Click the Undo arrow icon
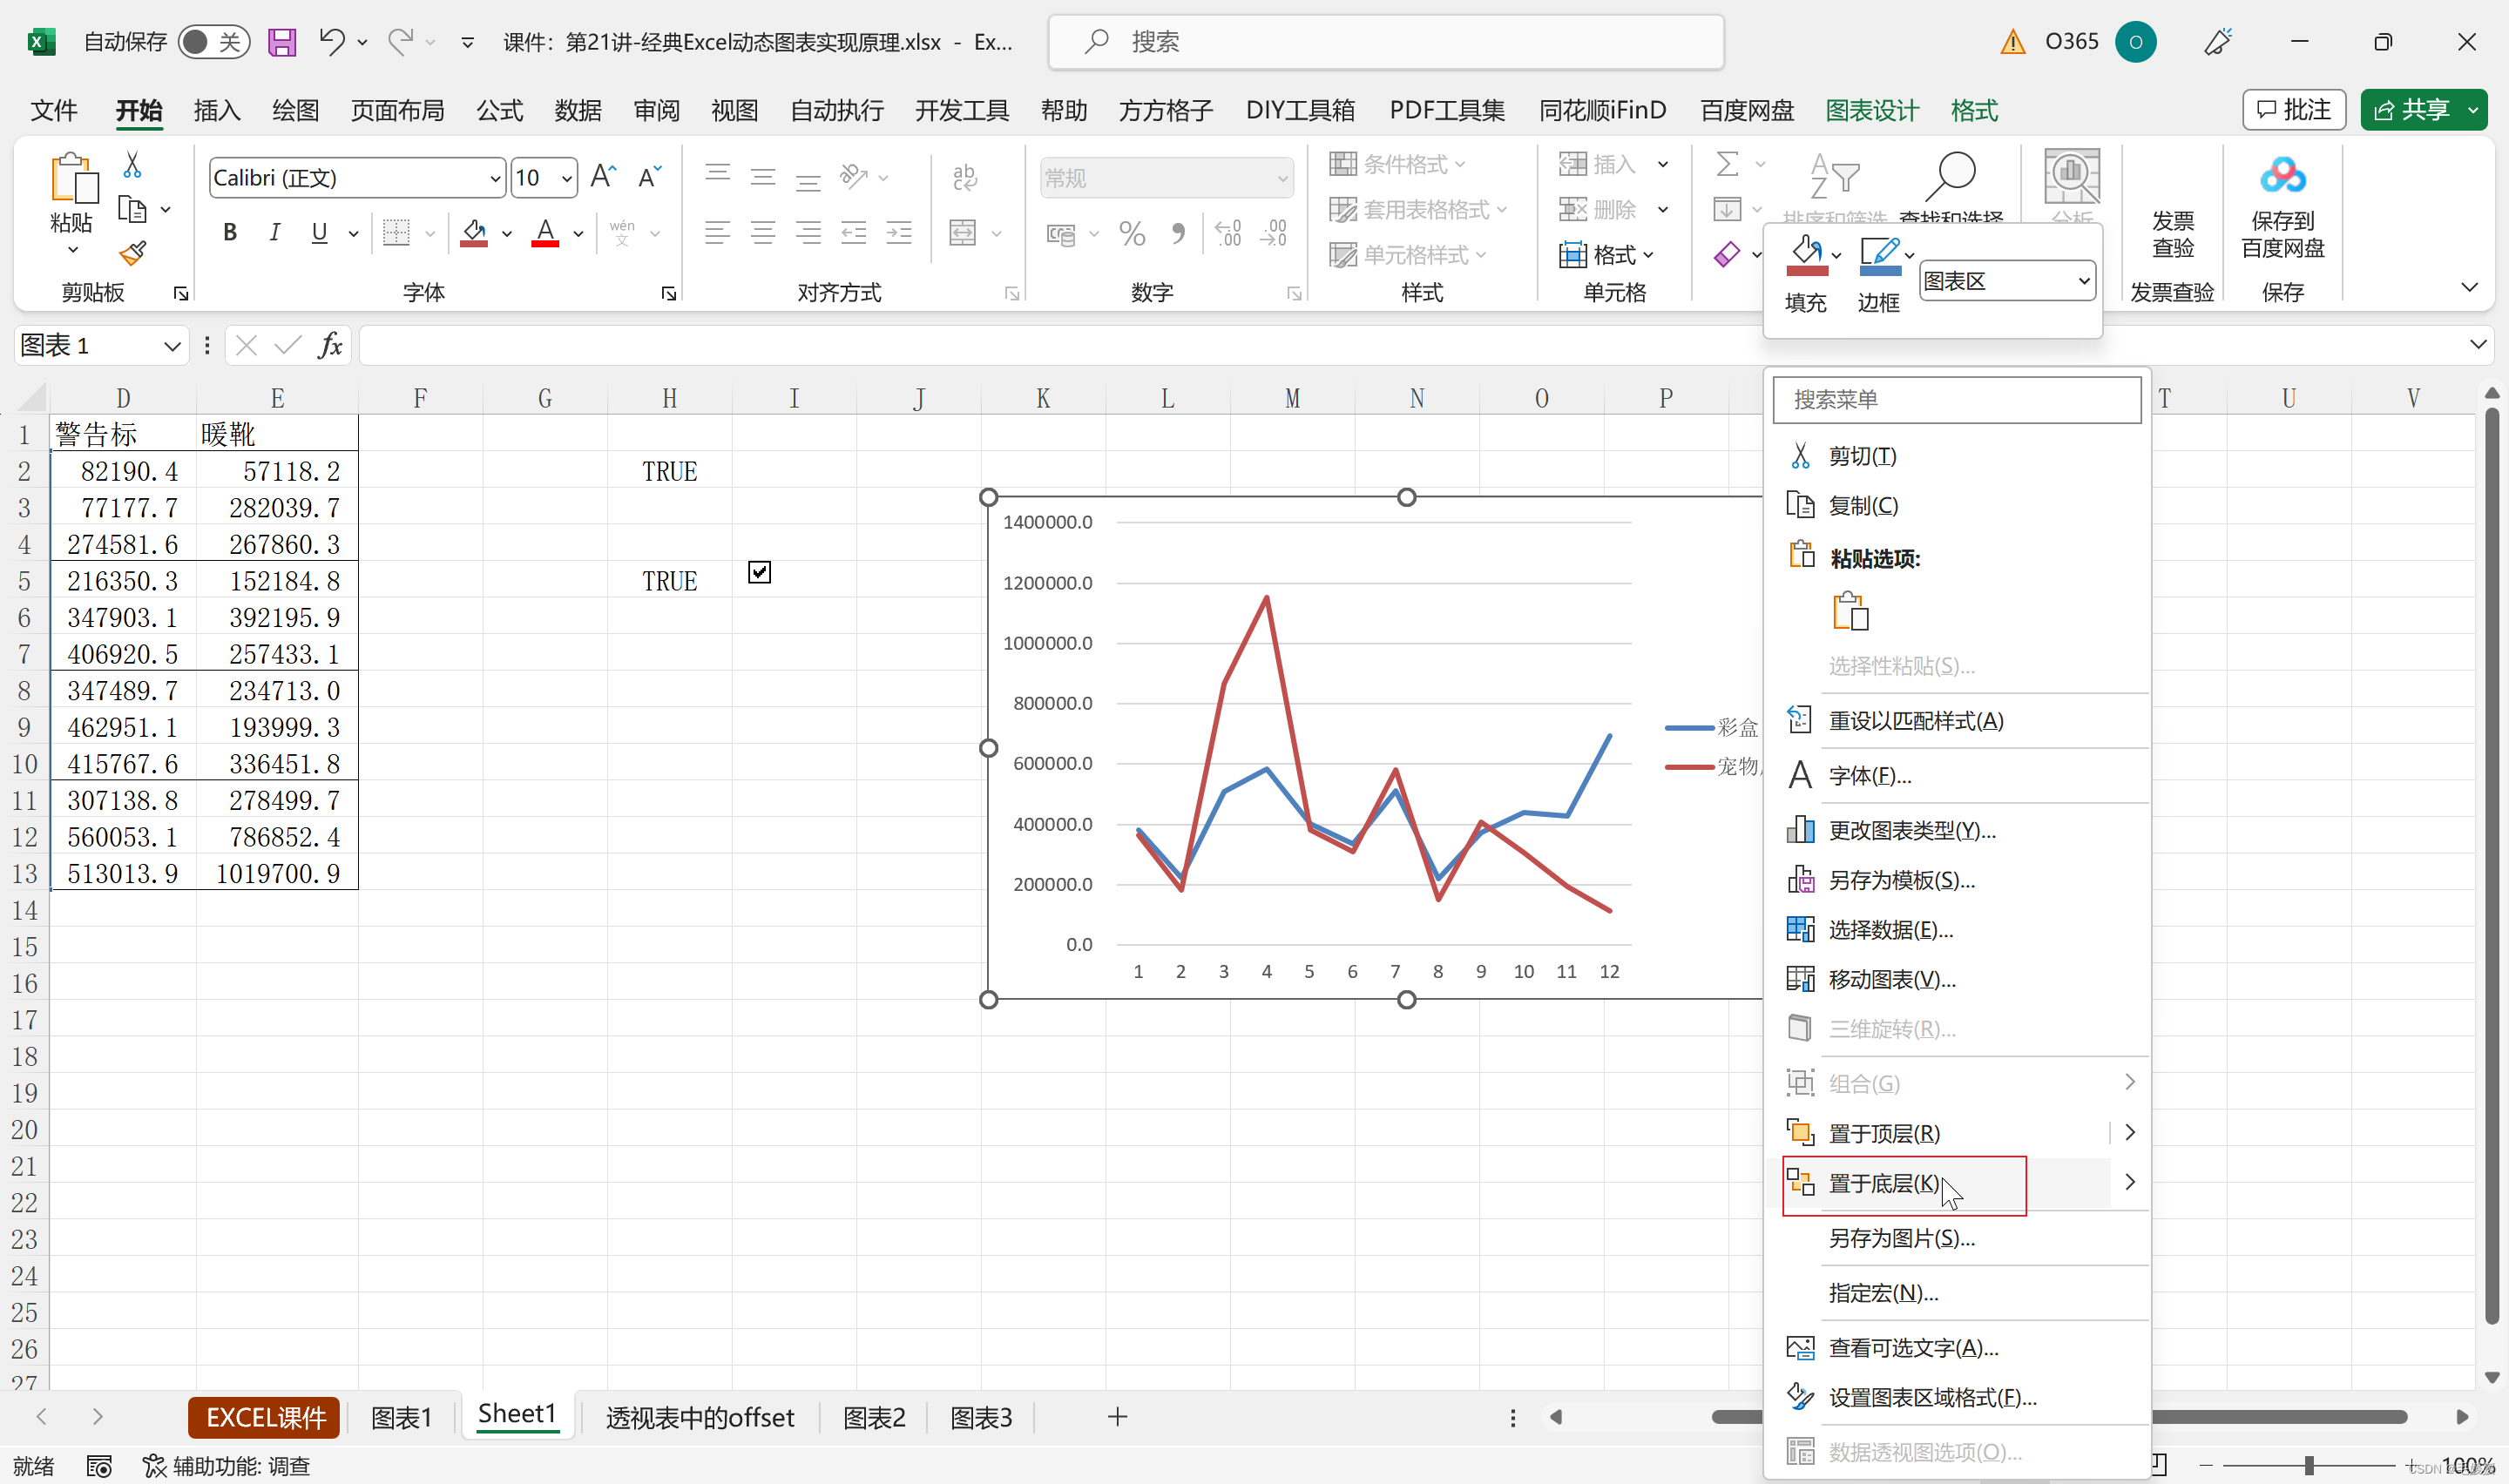 pos(331,41)
